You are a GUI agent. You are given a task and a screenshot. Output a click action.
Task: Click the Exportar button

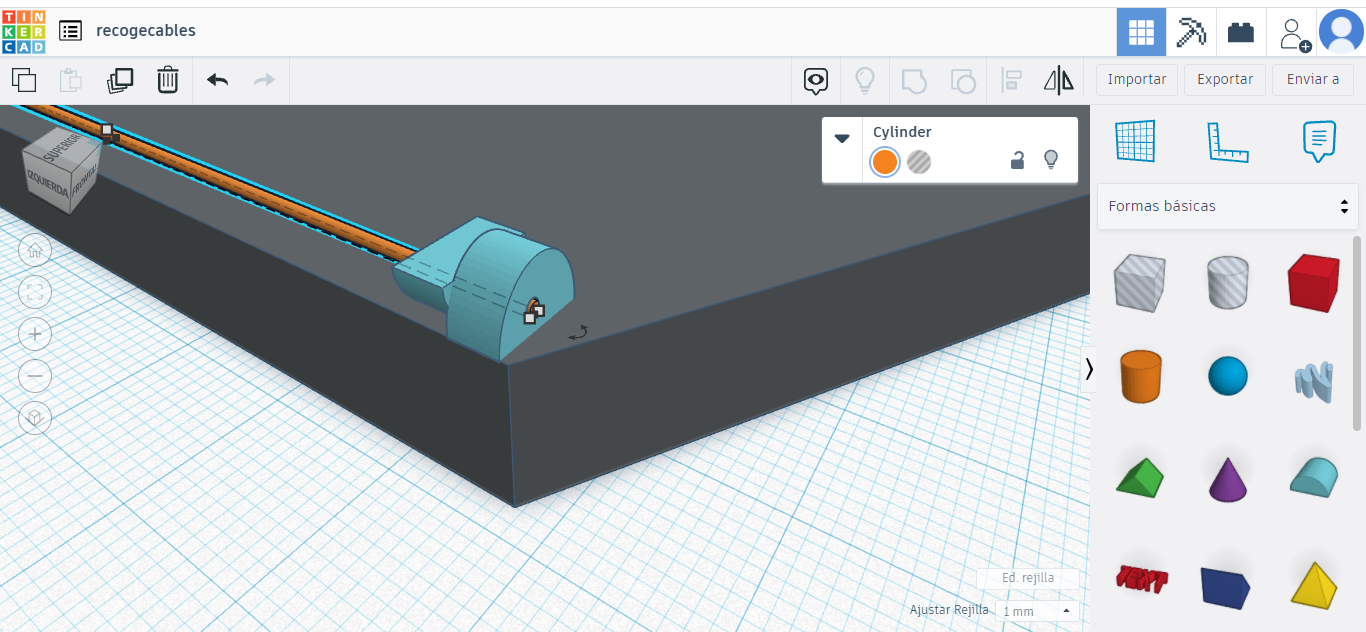[x=1225, y=80]
